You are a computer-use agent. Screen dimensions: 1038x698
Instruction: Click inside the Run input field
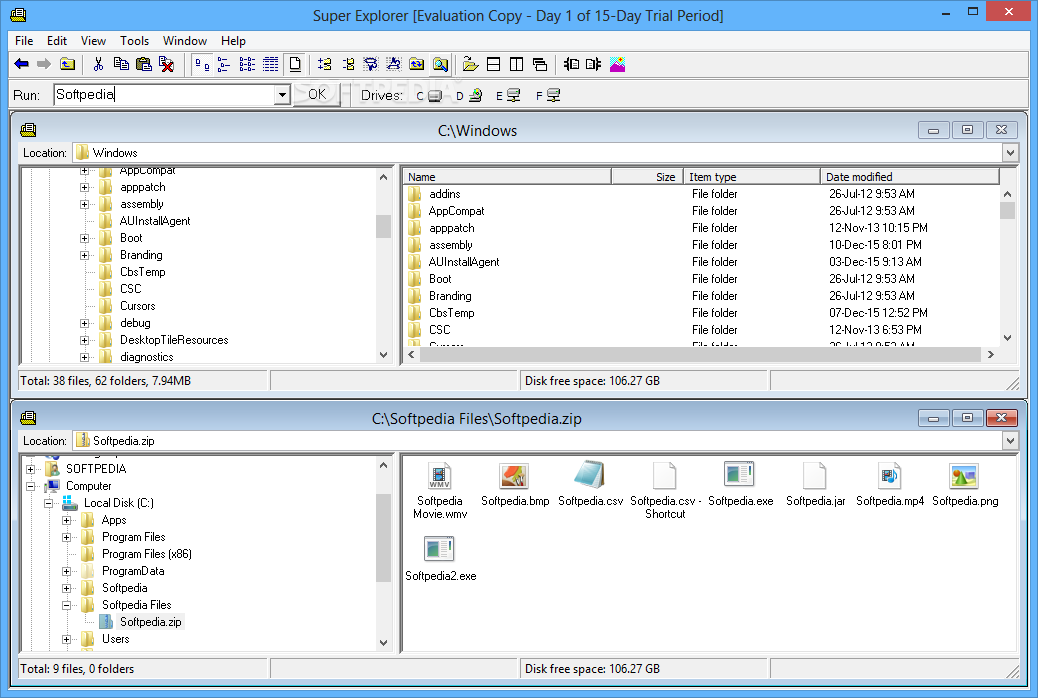164,95
